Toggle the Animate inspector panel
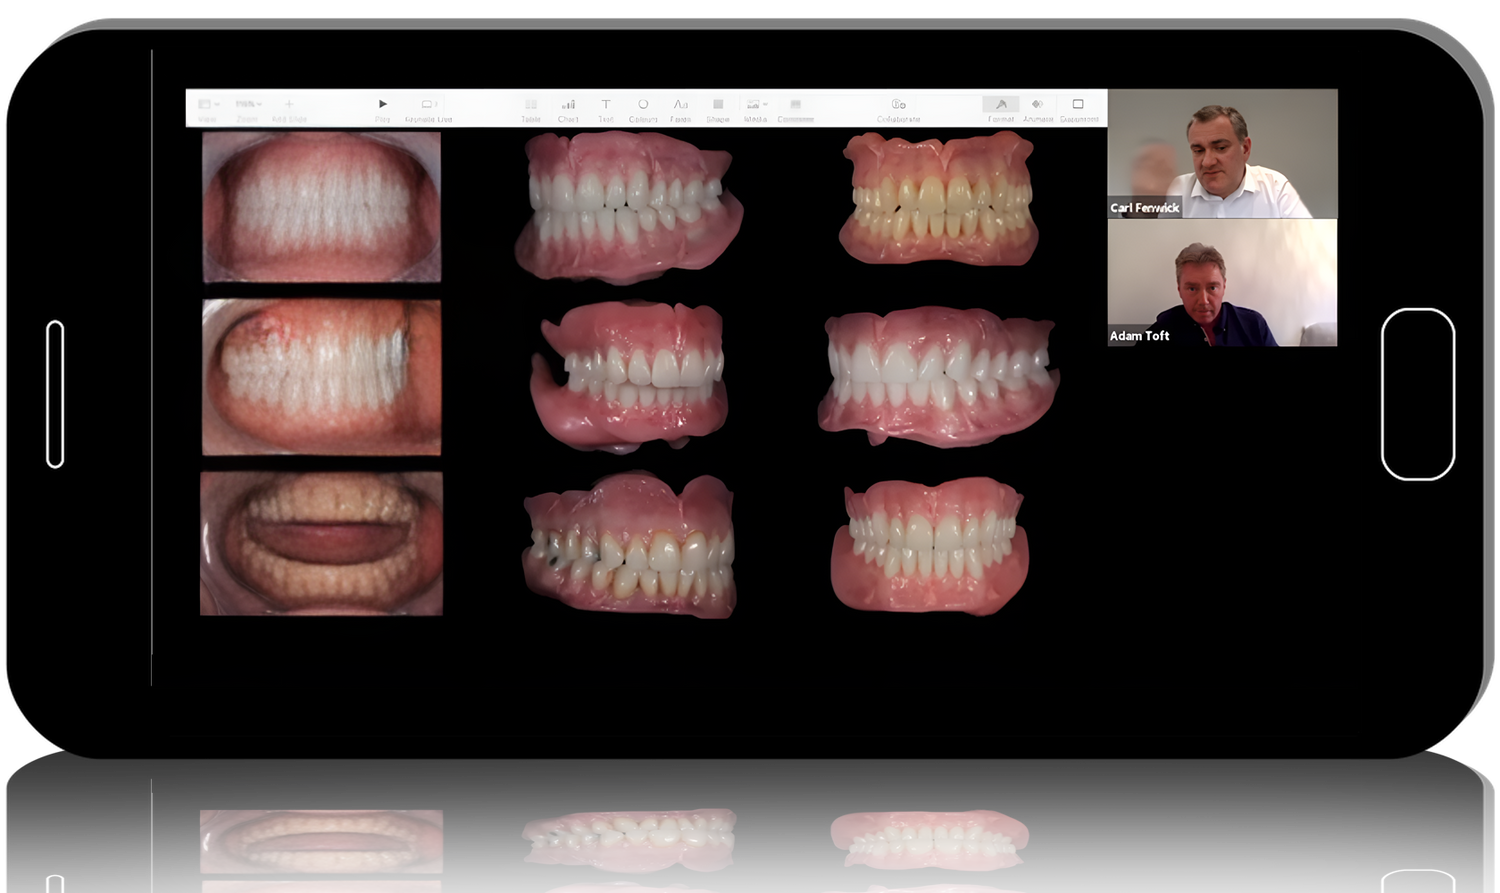This screenshot has height=893, width=1500. coord(1038,105)
